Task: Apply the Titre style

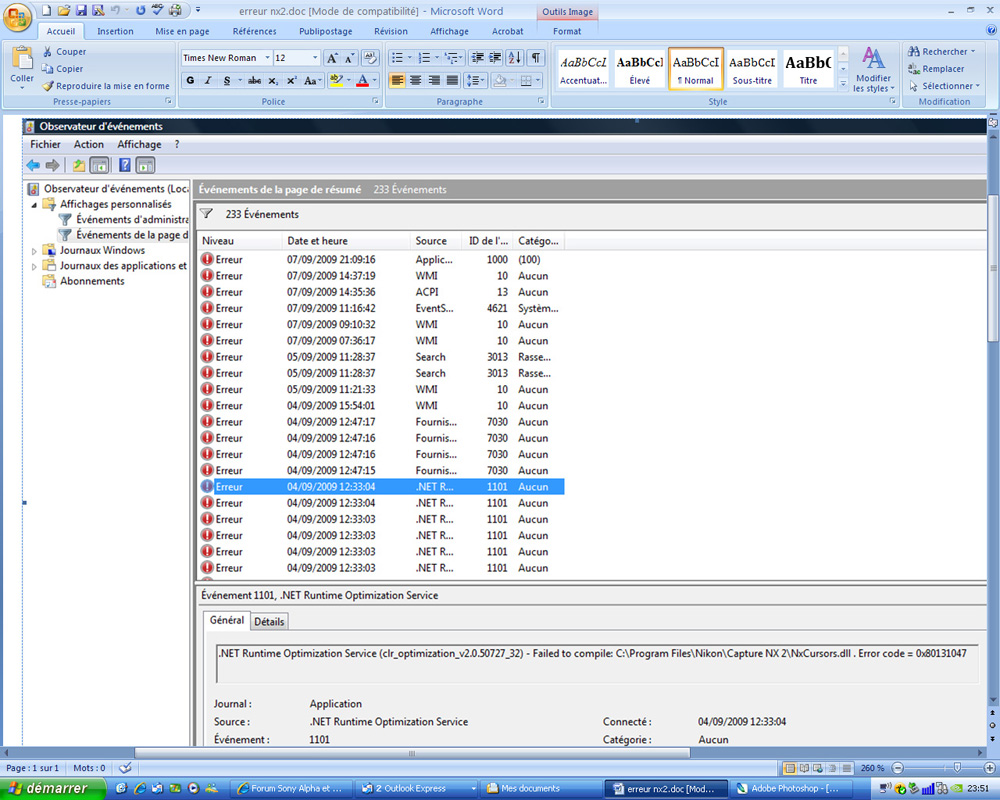Action: click(x=808, y=69)
